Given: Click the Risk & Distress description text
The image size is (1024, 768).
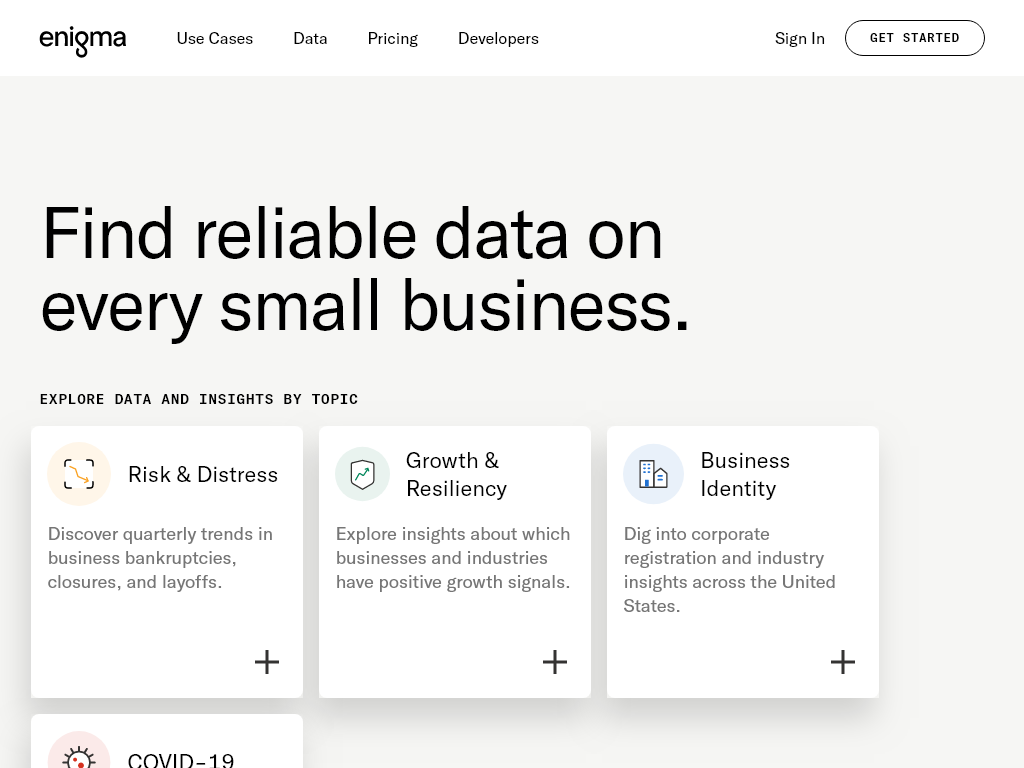Looking at the screenshot, I should [160, 557].
